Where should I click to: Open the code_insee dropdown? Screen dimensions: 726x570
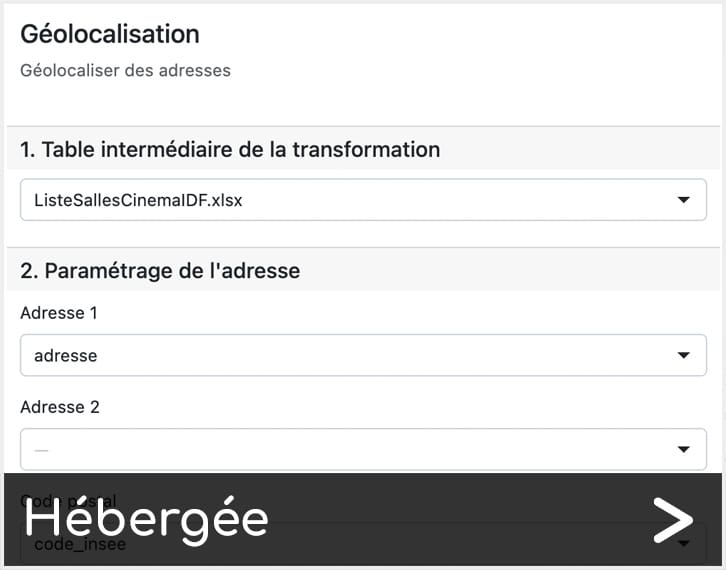[x=363, y=545]
